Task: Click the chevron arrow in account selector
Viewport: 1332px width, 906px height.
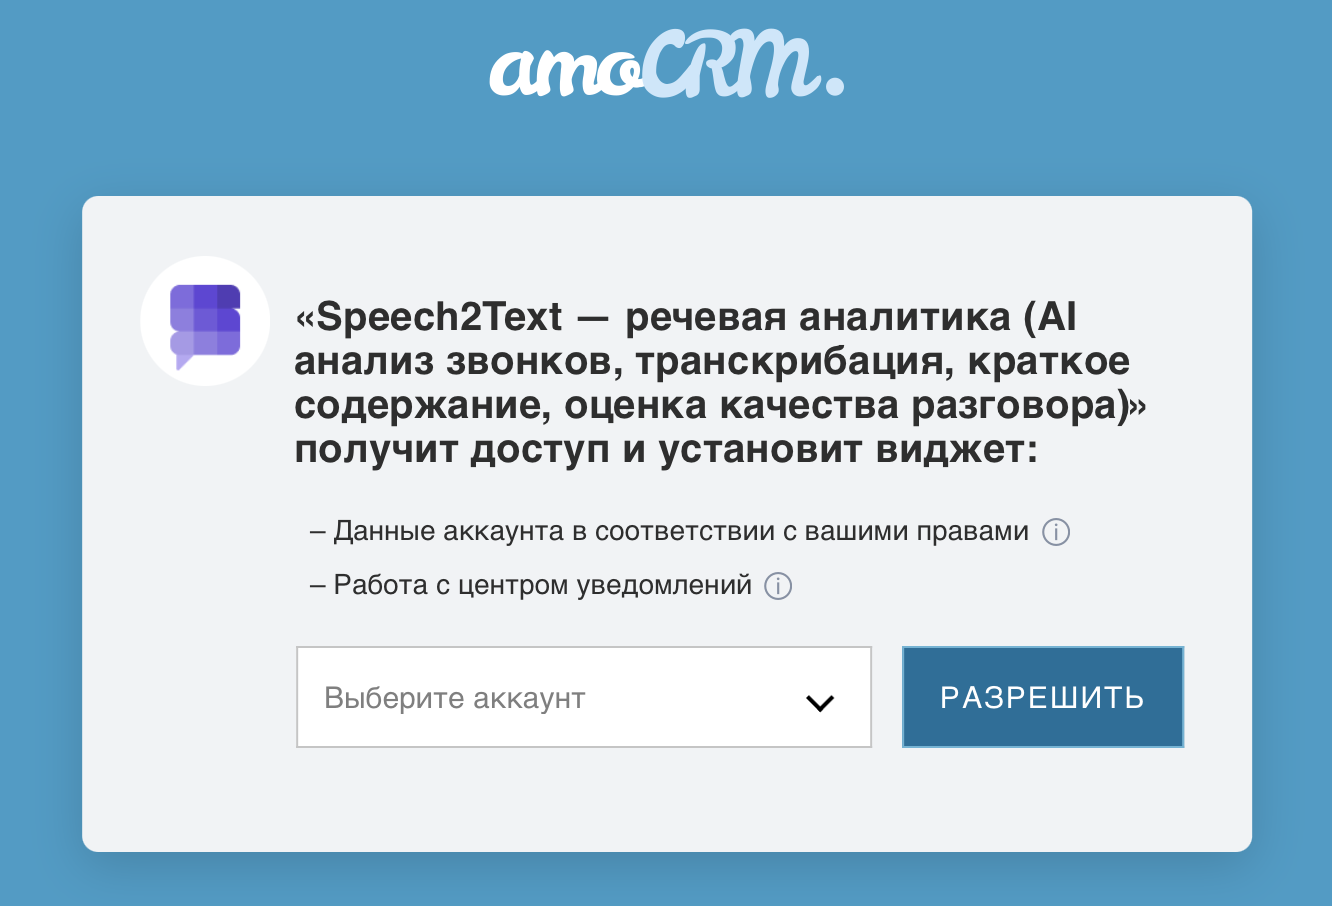Action: click(x=820, y=703)
